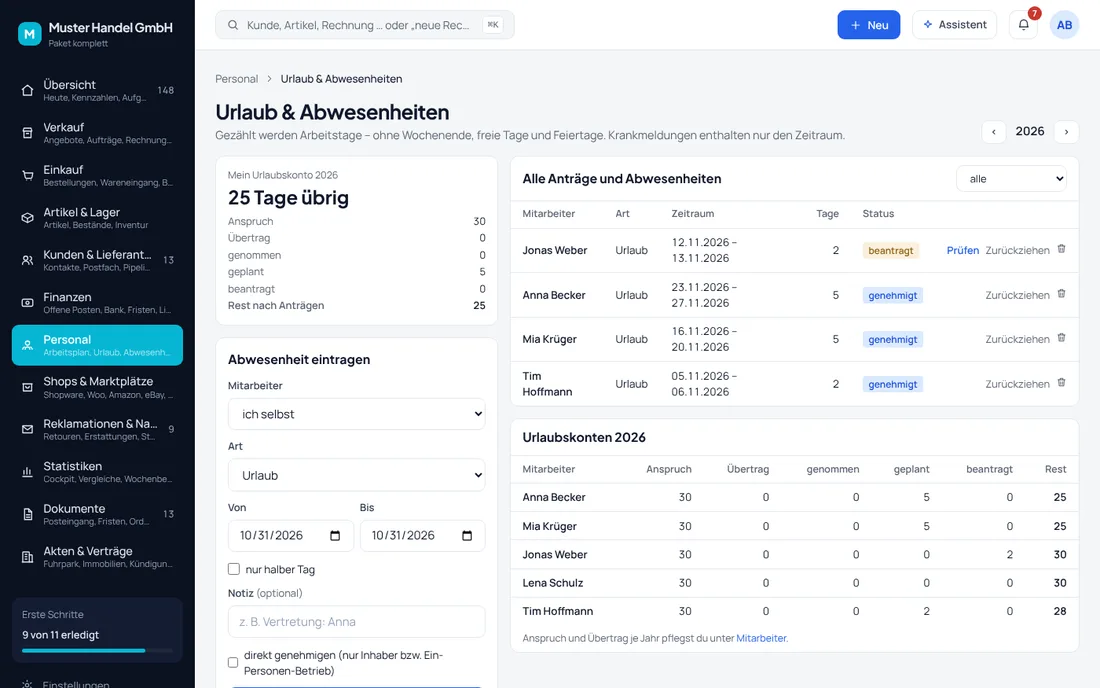Select the Personal sidebar item
The width and height of the screenshot is (1100, 688).
[x=98, y=345]
